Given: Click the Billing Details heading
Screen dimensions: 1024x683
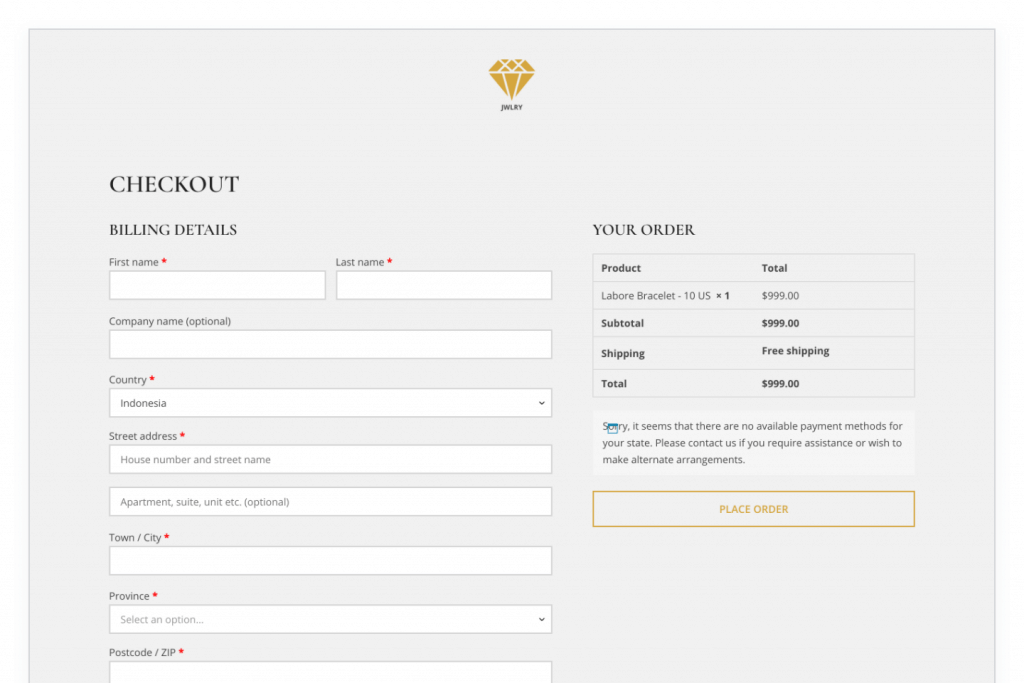Looking at the screenshot, I should point(173,230).
